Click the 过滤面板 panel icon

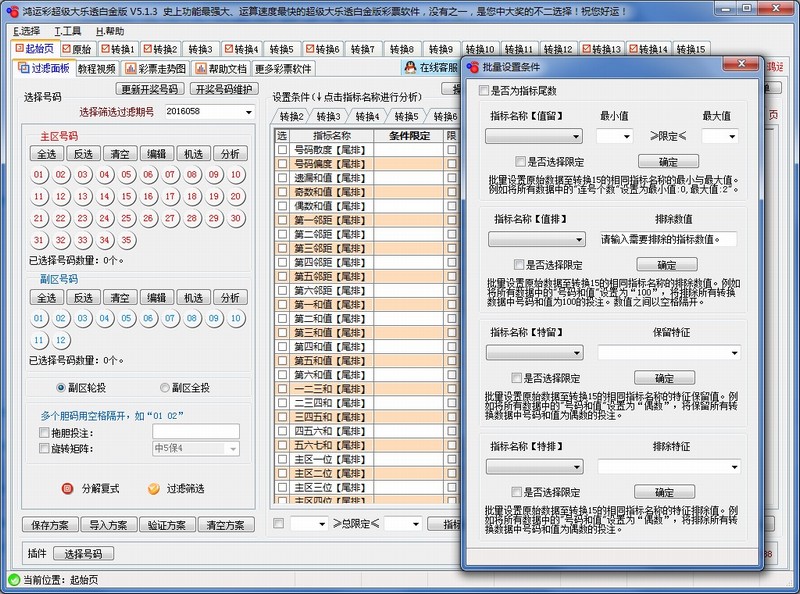(22, 68)
